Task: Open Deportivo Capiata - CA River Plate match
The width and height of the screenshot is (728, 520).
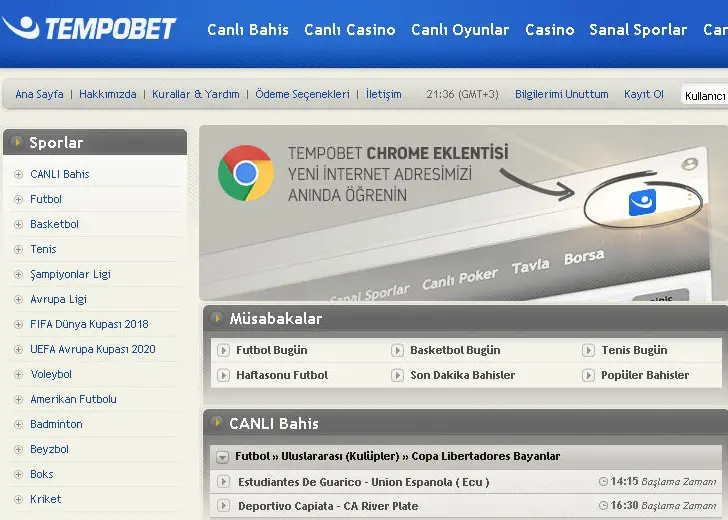Action: [328, 506]
